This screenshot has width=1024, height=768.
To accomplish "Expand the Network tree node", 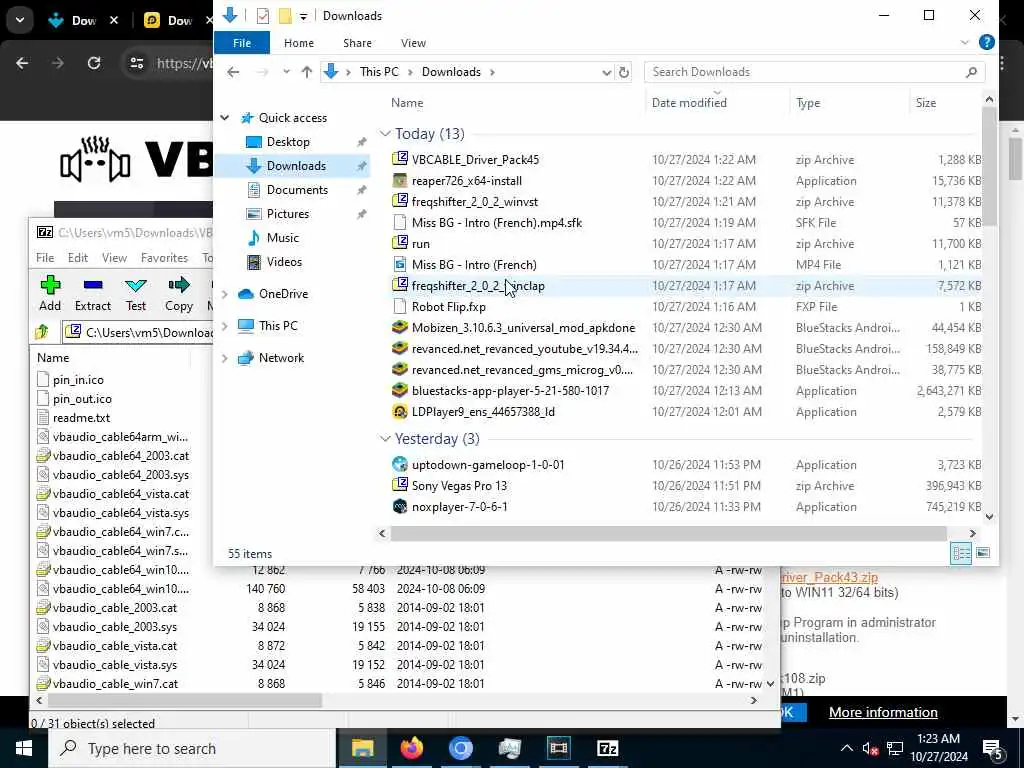I will click(225, 357).
